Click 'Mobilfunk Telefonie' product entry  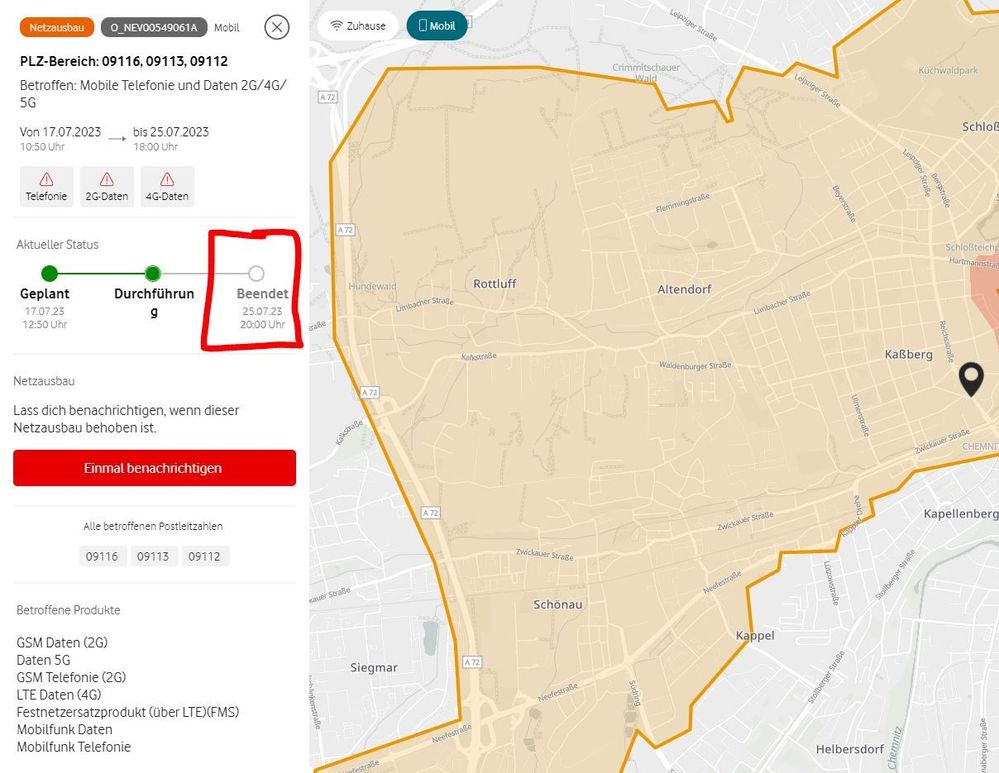(x=74, y=746)
